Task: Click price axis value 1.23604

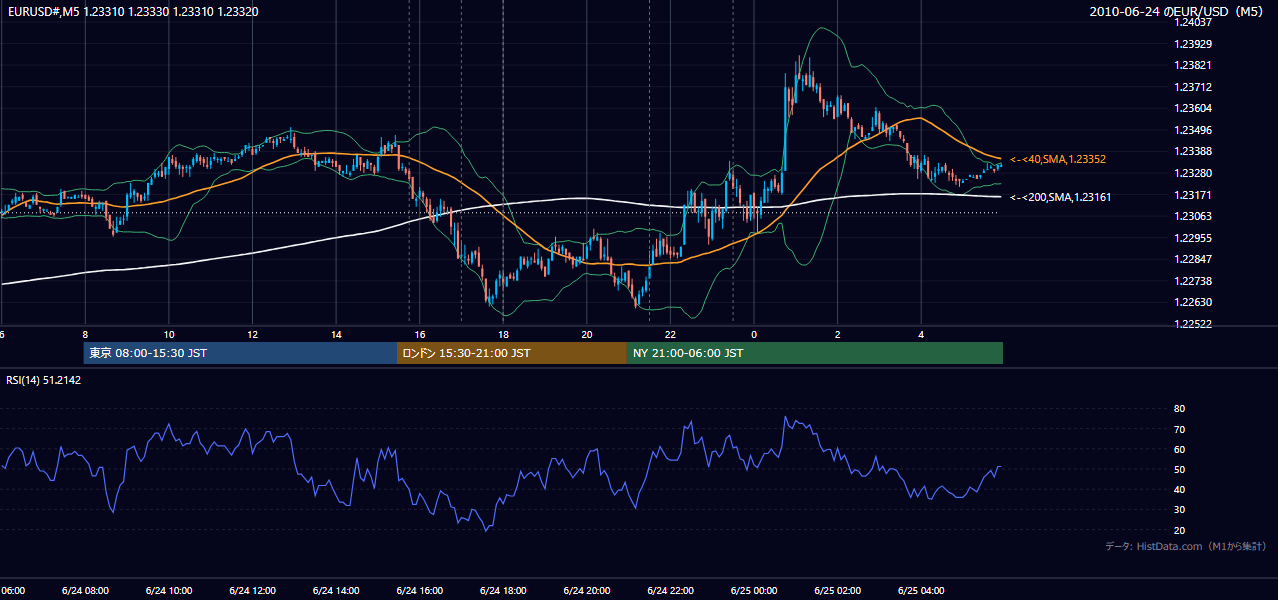Action: pyautogui.click(x=1193, y=108)
